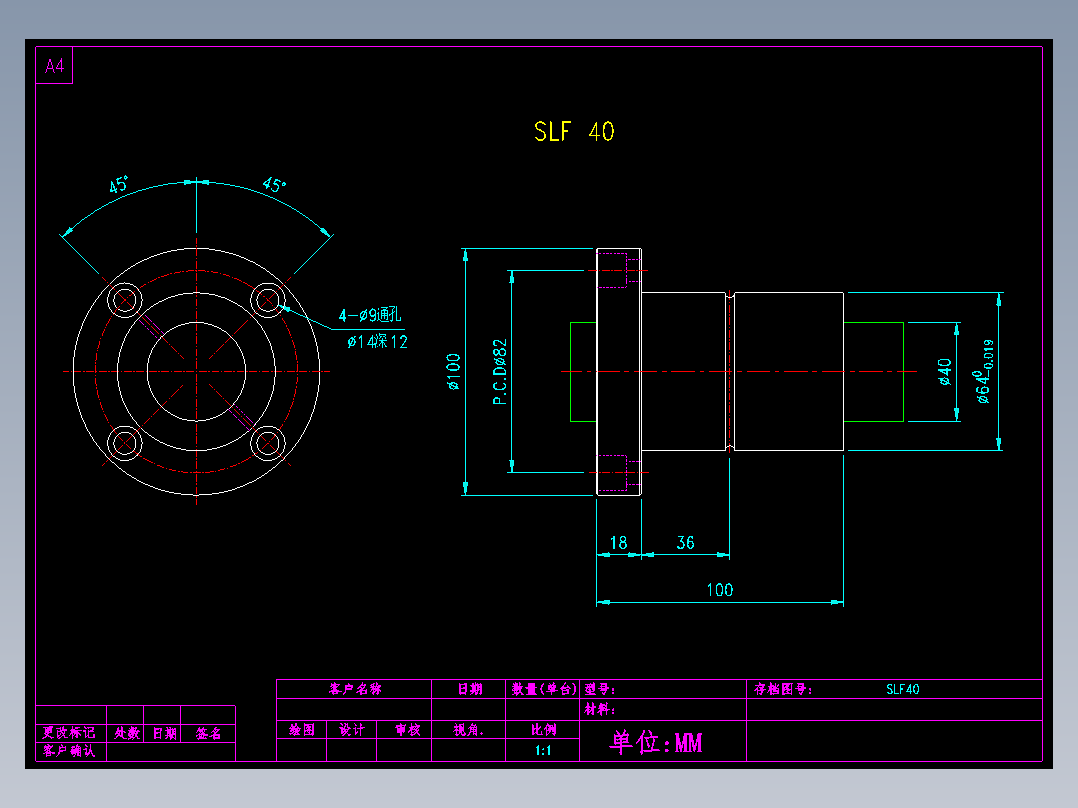Select the 材料: field label
Screen dimensions: 1078x808
pos(600,710)
